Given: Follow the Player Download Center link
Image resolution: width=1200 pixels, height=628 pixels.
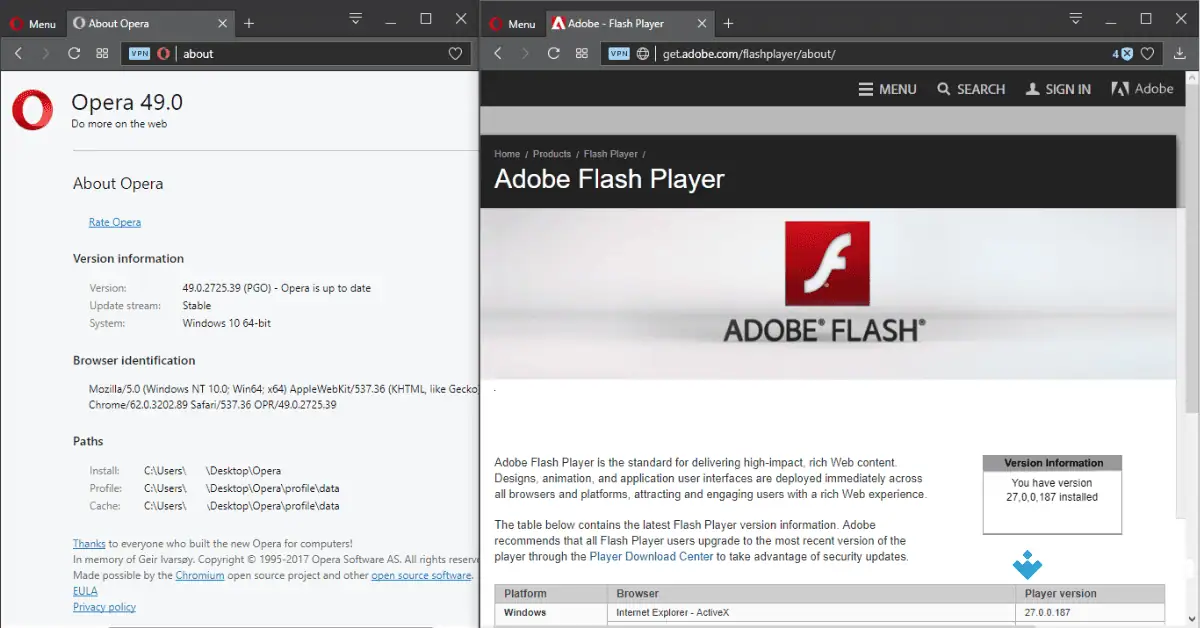Looking at the screenshot, I should click(651, 556).
